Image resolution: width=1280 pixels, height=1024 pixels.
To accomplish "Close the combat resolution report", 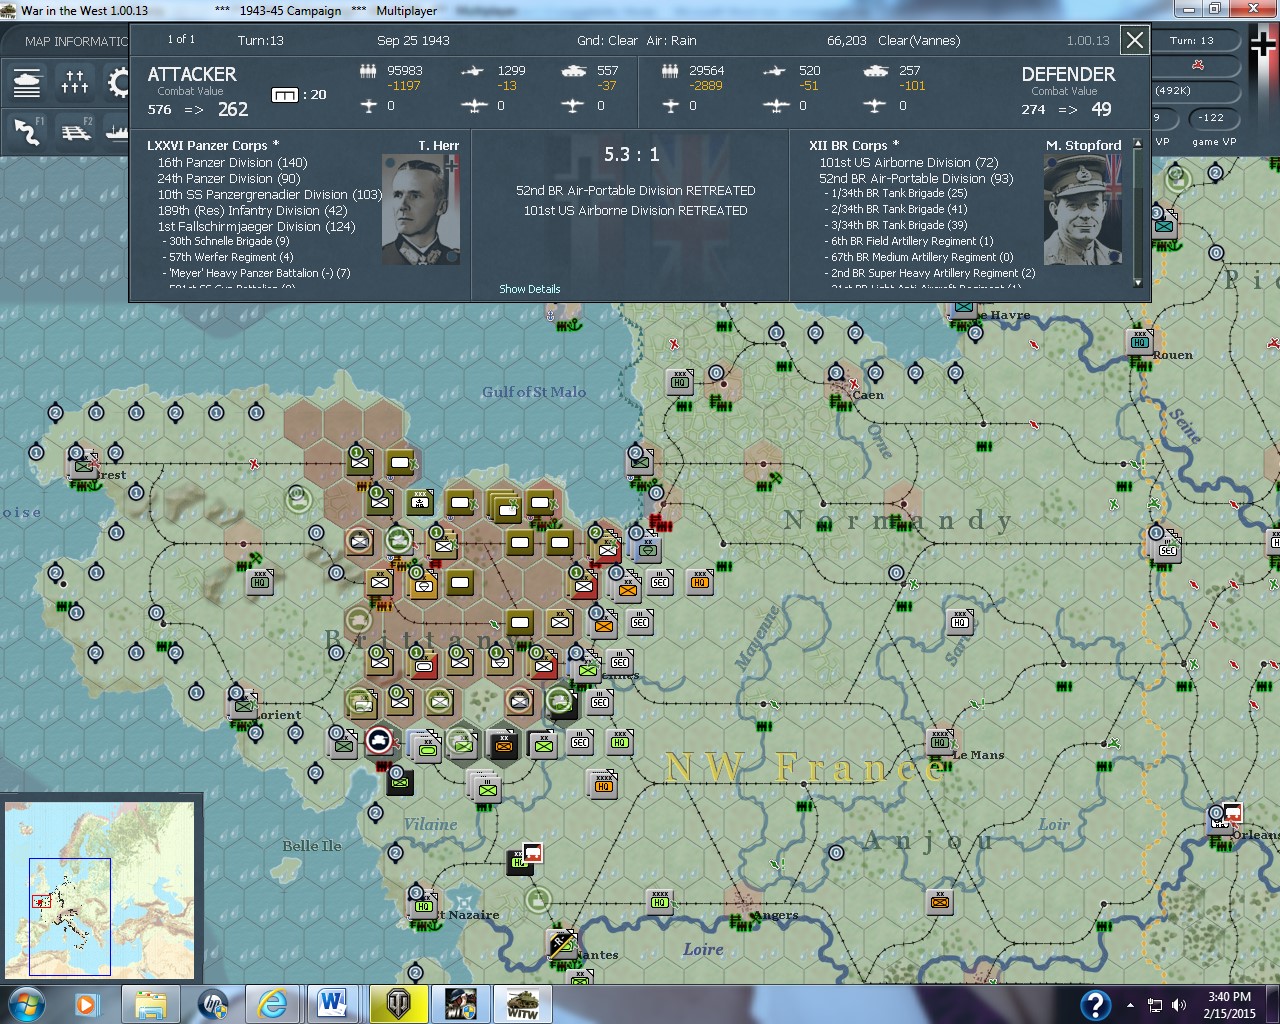I will pyautogui.click(x=1135, y=41).
